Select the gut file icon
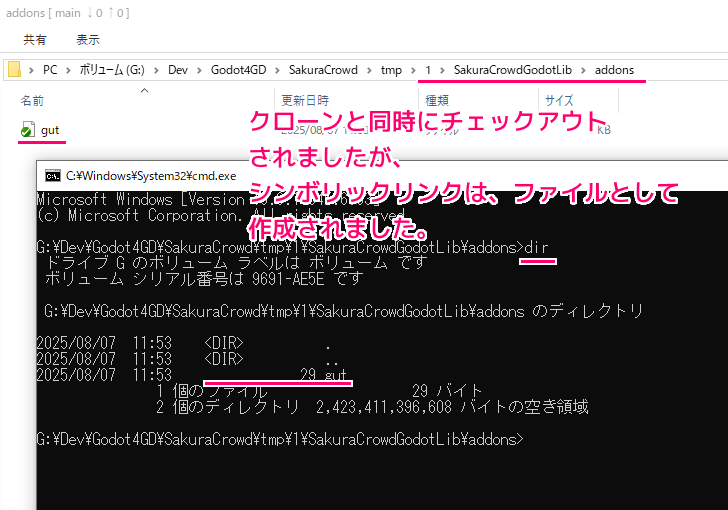Screen dimensions: 728x510 27,130
